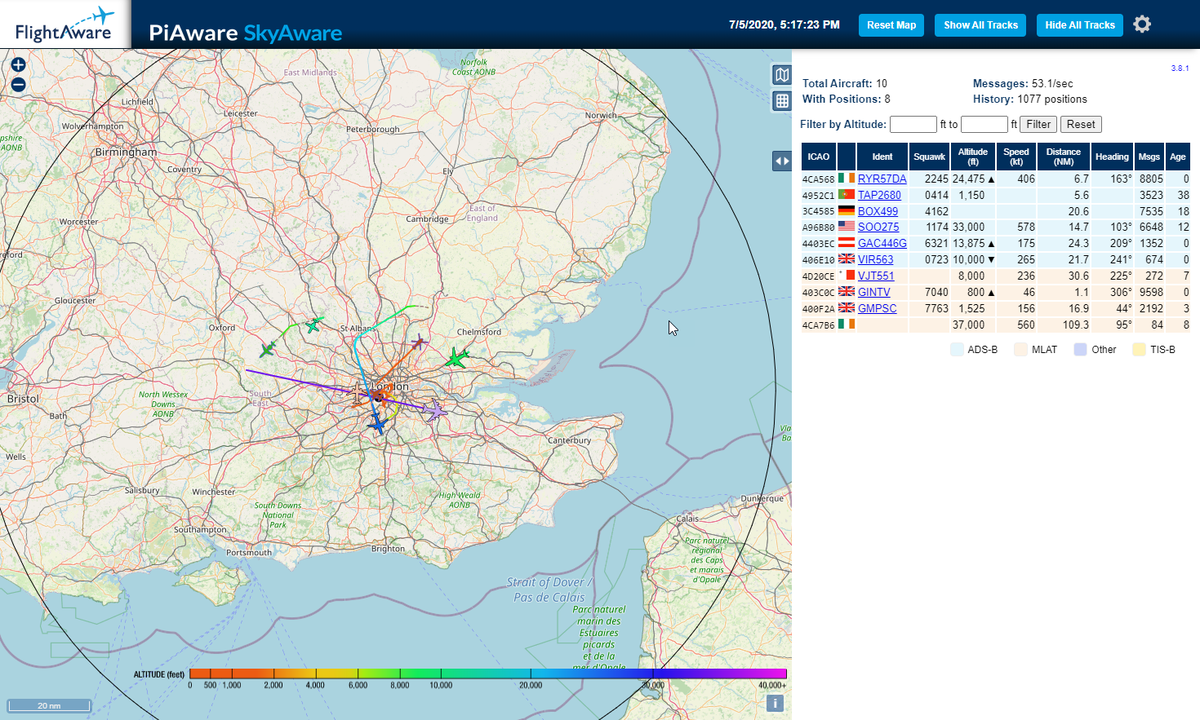Open the GAC446G flight link
This screenshot has width=1200, height=720.
click(882, 243)
